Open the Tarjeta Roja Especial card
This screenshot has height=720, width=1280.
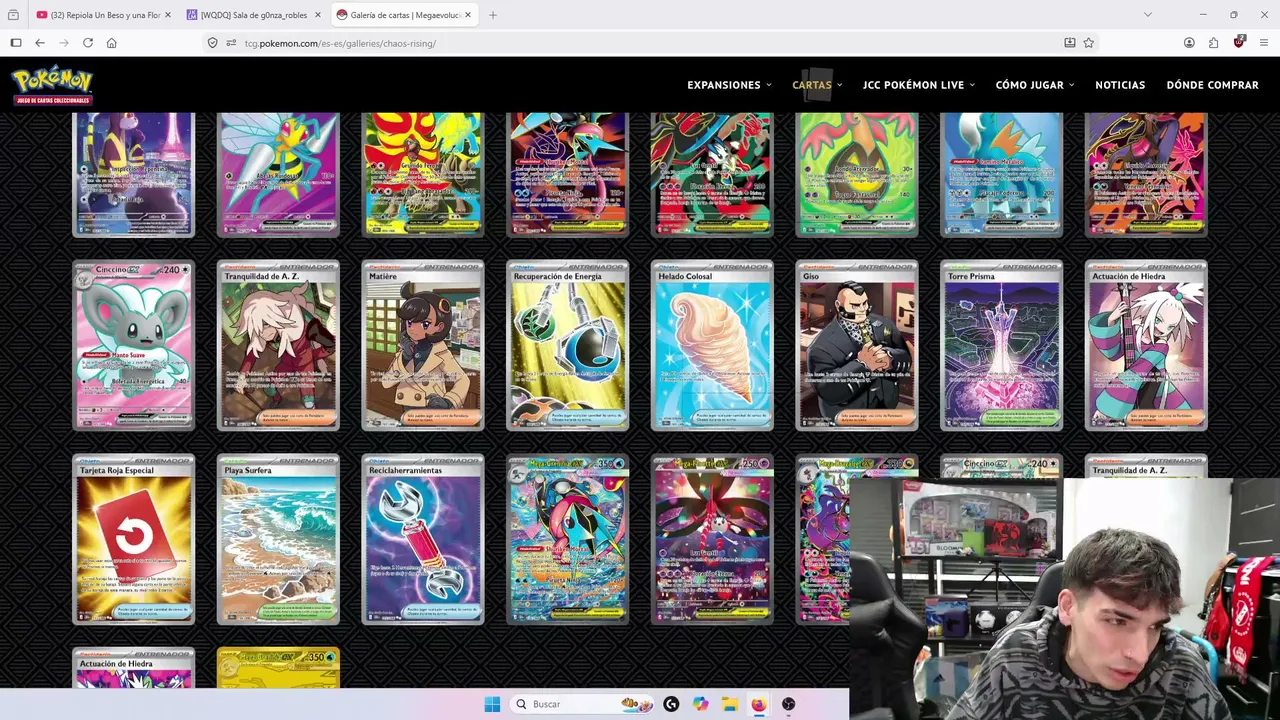(x=134, y=540)
